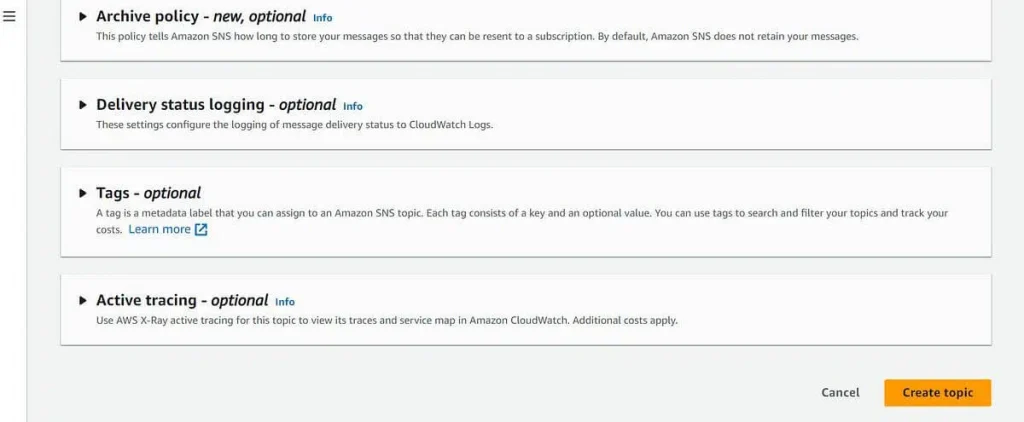The height and width of the screenshot is (422, 1024).
Task: Click the CloudWatch Logs description under Delivery status
Action: 295,125
